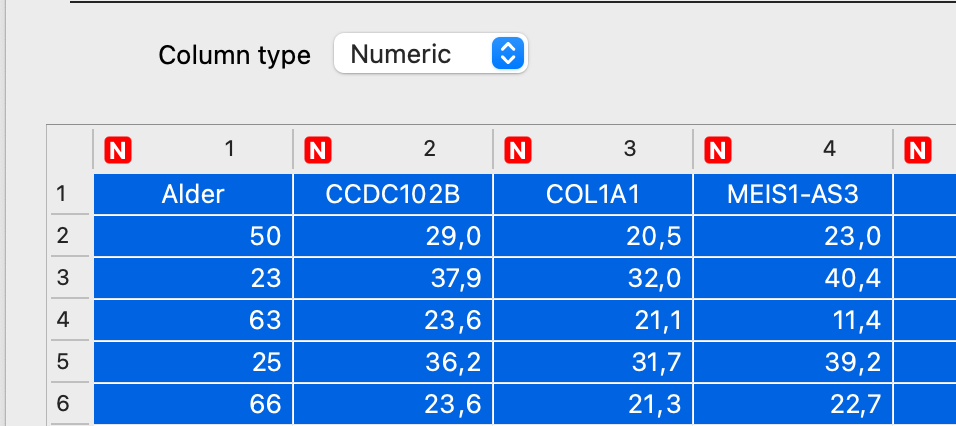Click the cell containing 22,7
The image size is (956, 426).
793,404
